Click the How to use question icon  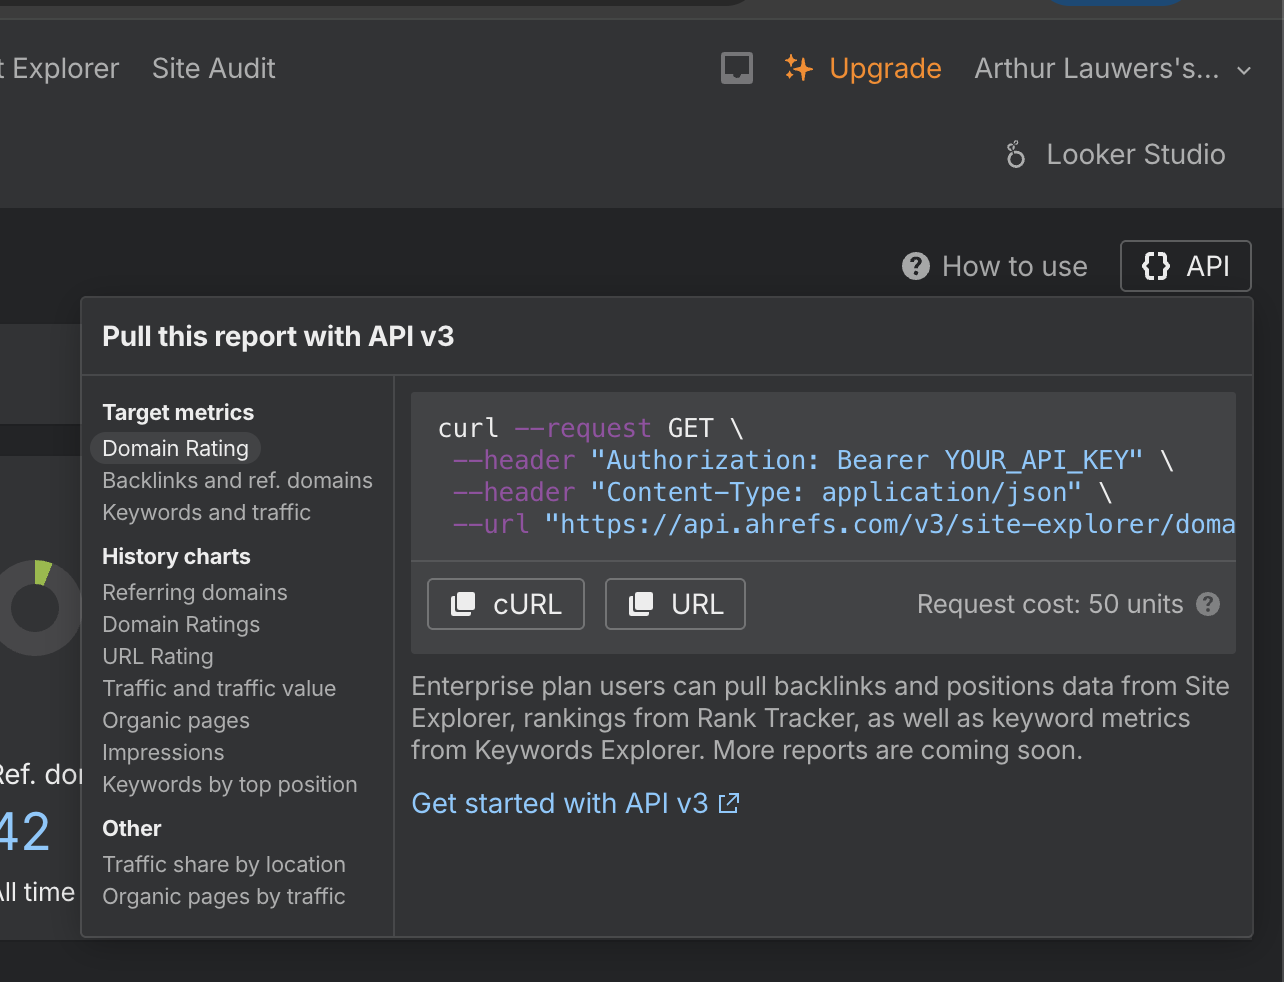[915, 266]
